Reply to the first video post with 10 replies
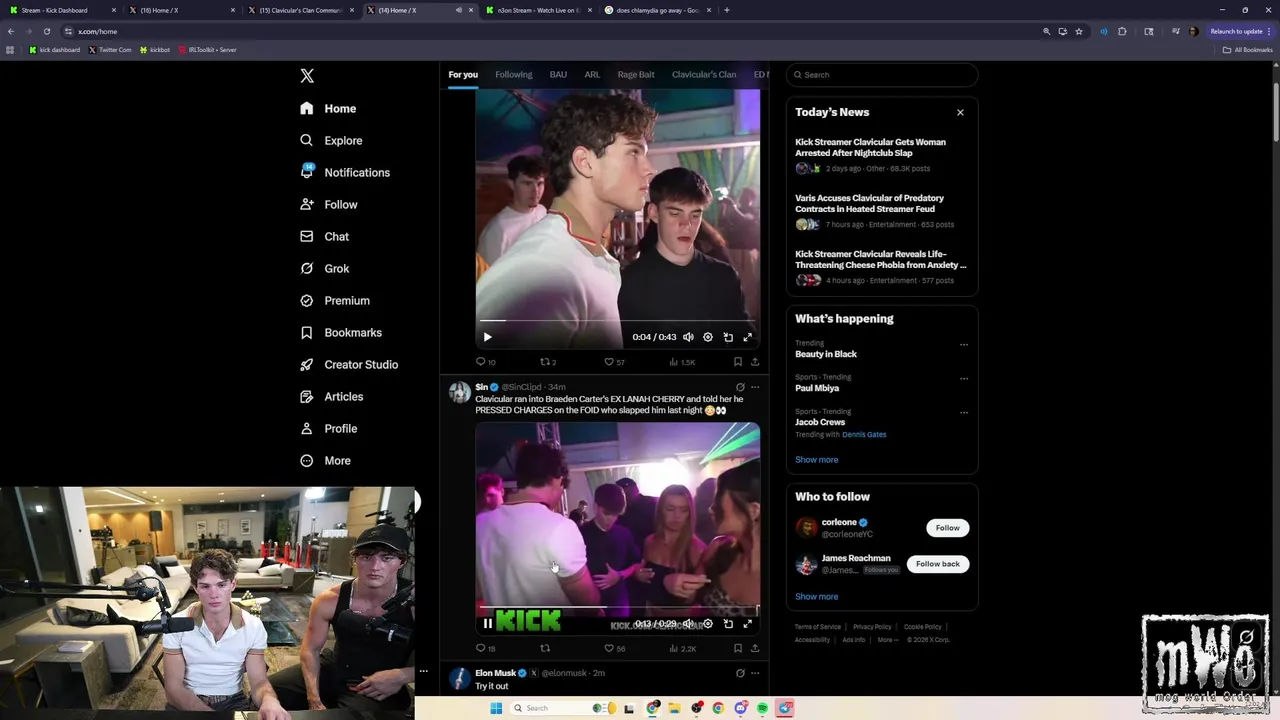 485,362
